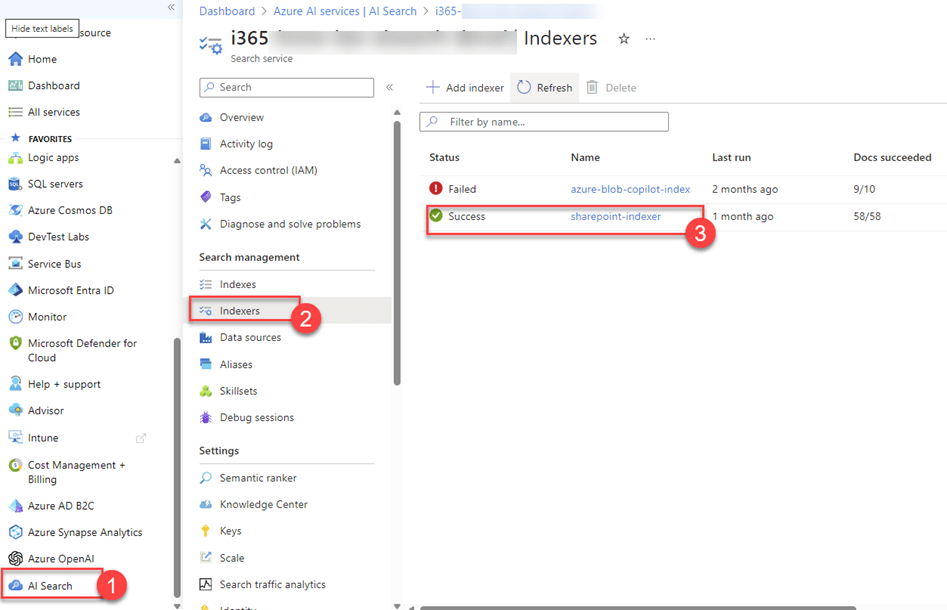Click the Microsoft Entra ID icon
Screen dimensions: 947x610
pos(15,290)
